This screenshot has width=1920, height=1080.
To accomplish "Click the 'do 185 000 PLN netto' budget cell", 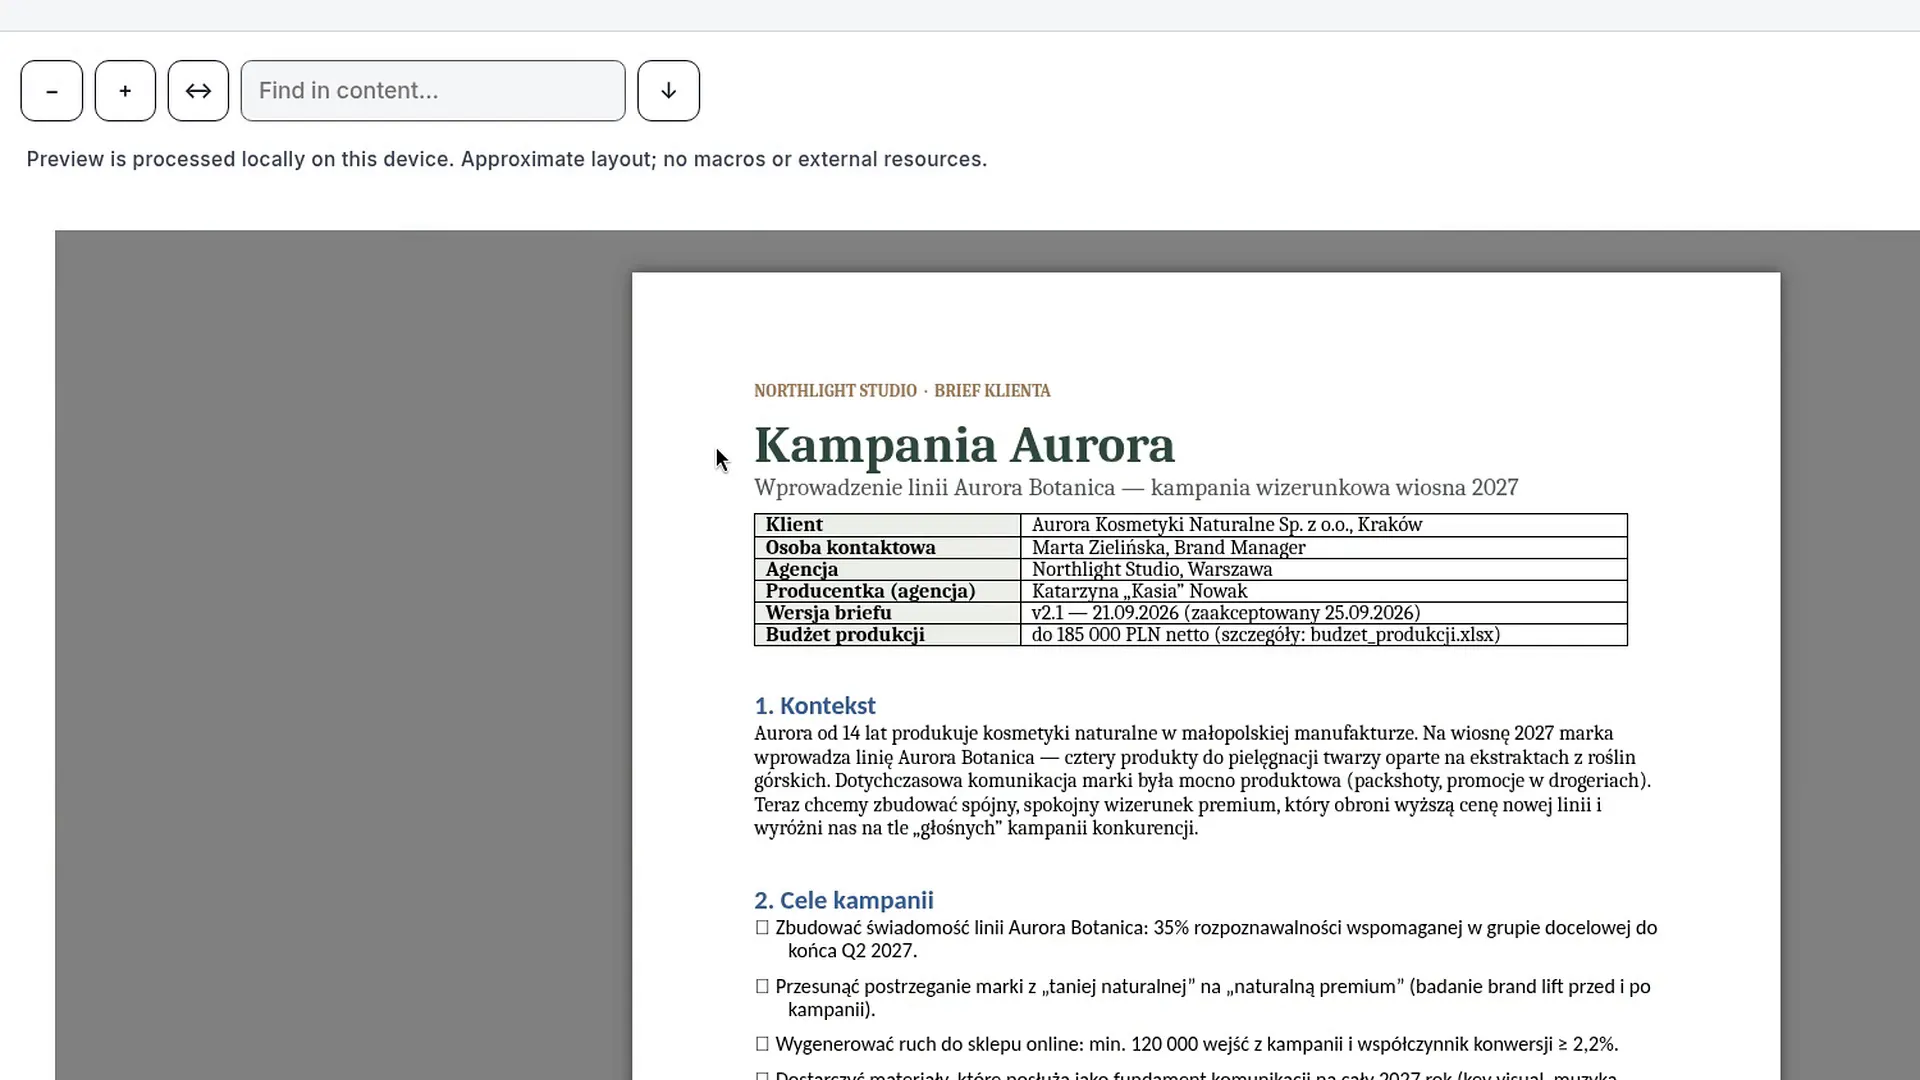I will (x=1324, y=635).
